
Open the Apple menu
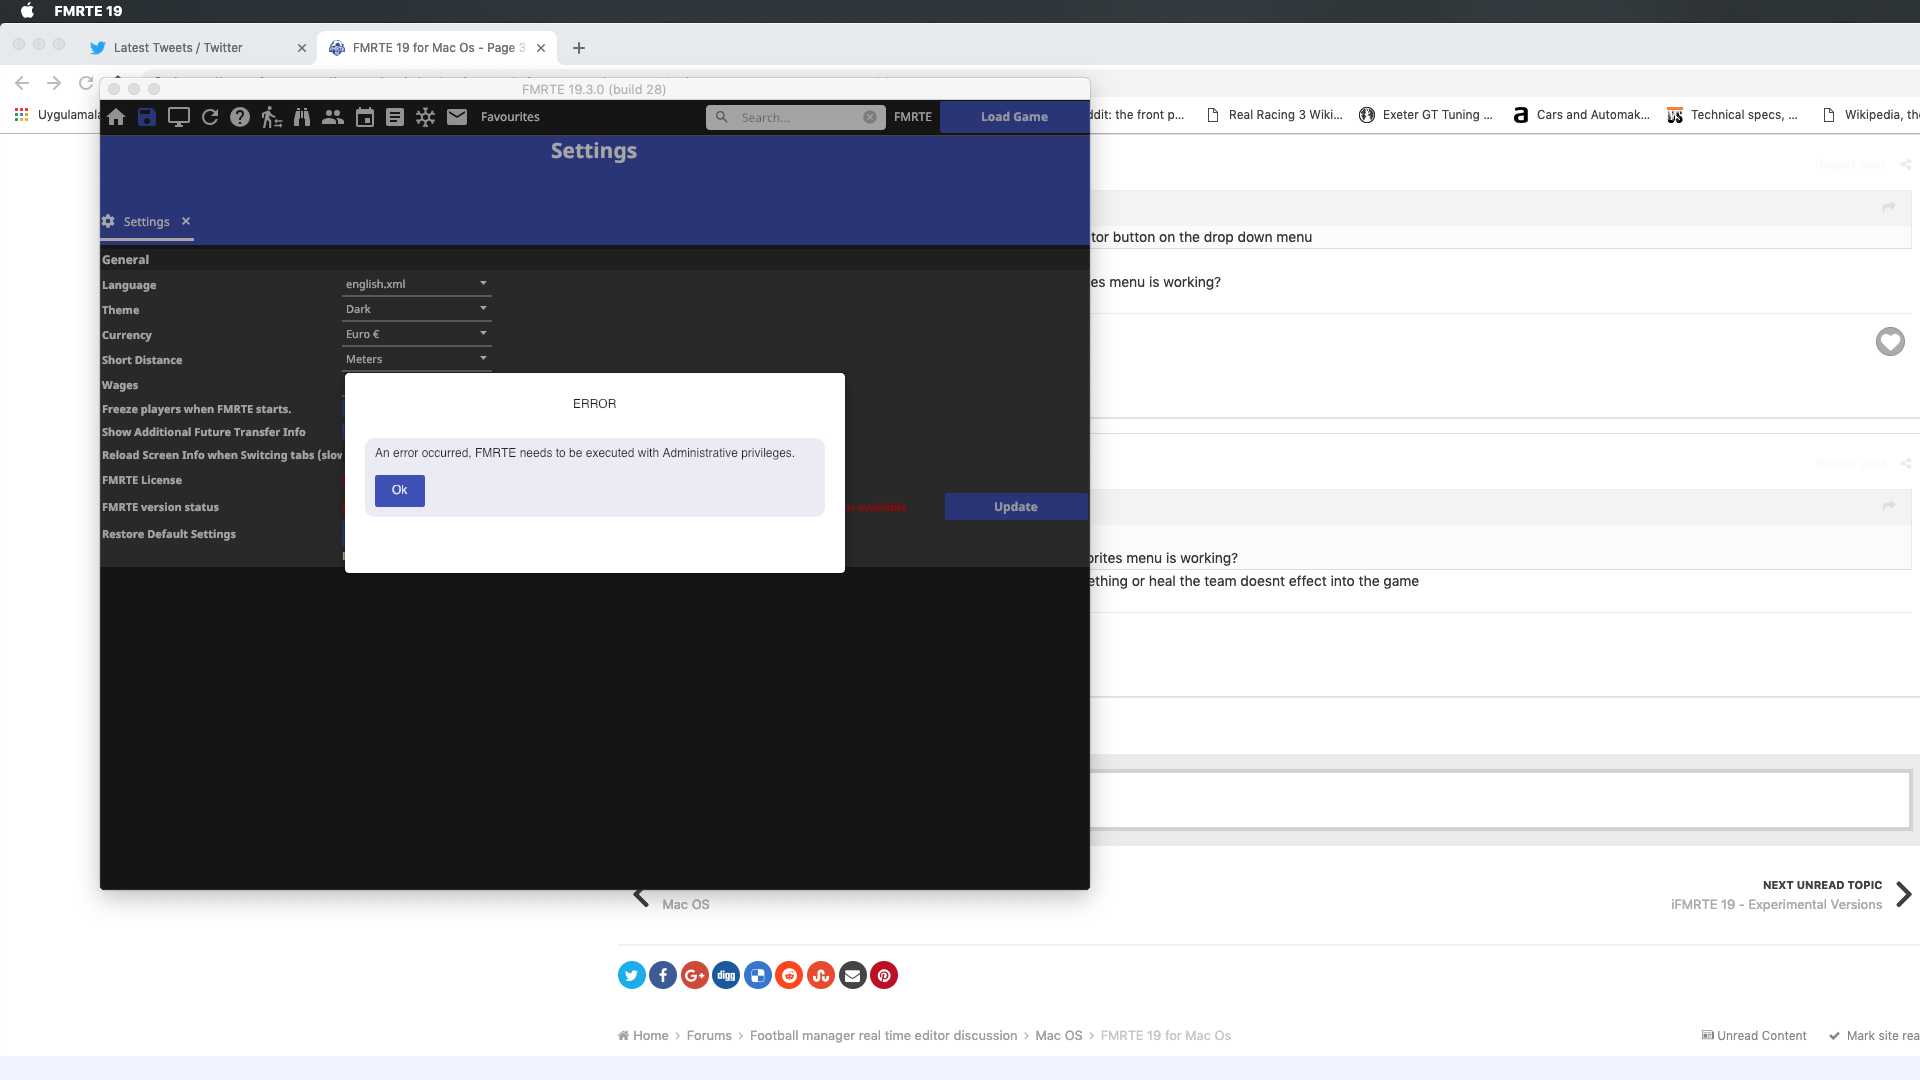tap(27, 11)
